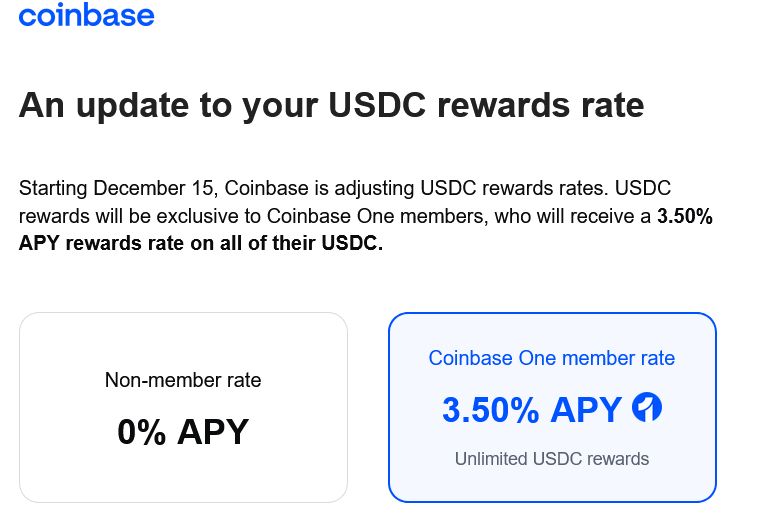Image resolution: width=760 pixels, height=527 pixels.
Task: Click the bold "3.50%" ending the paragraph's second line
Action: click(684, 216)
